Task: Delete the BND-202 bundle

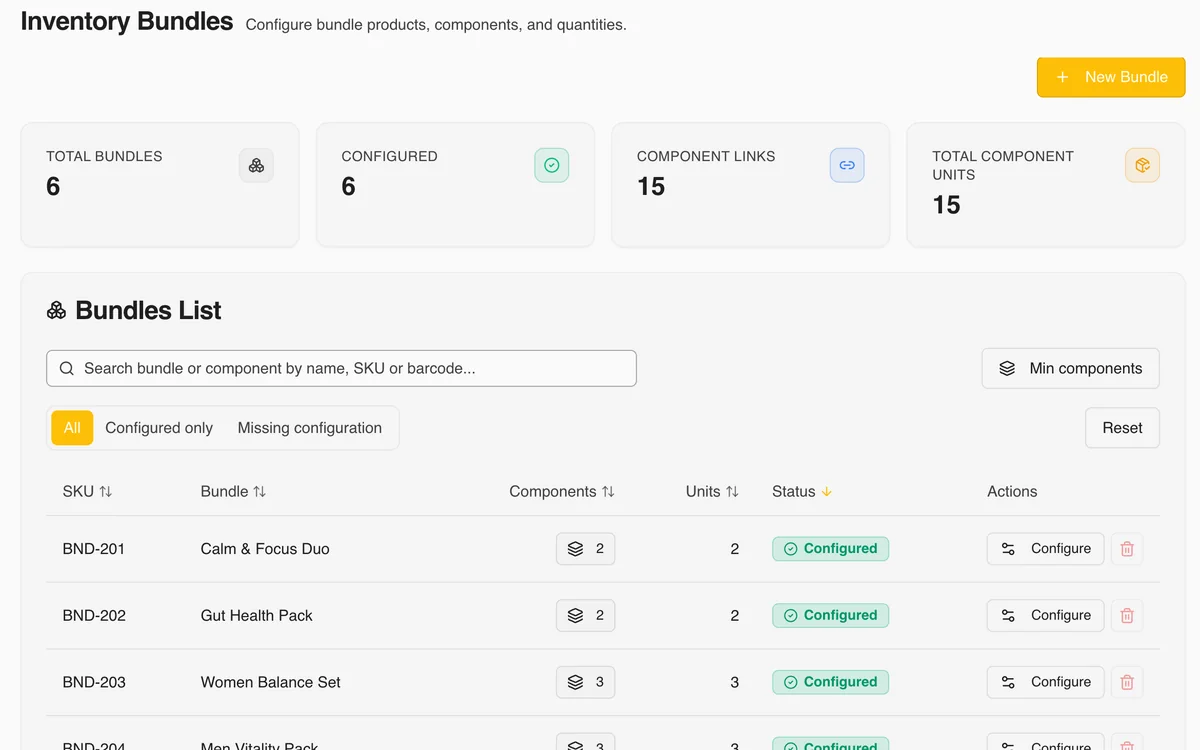Action: (x=1127, y=616)
